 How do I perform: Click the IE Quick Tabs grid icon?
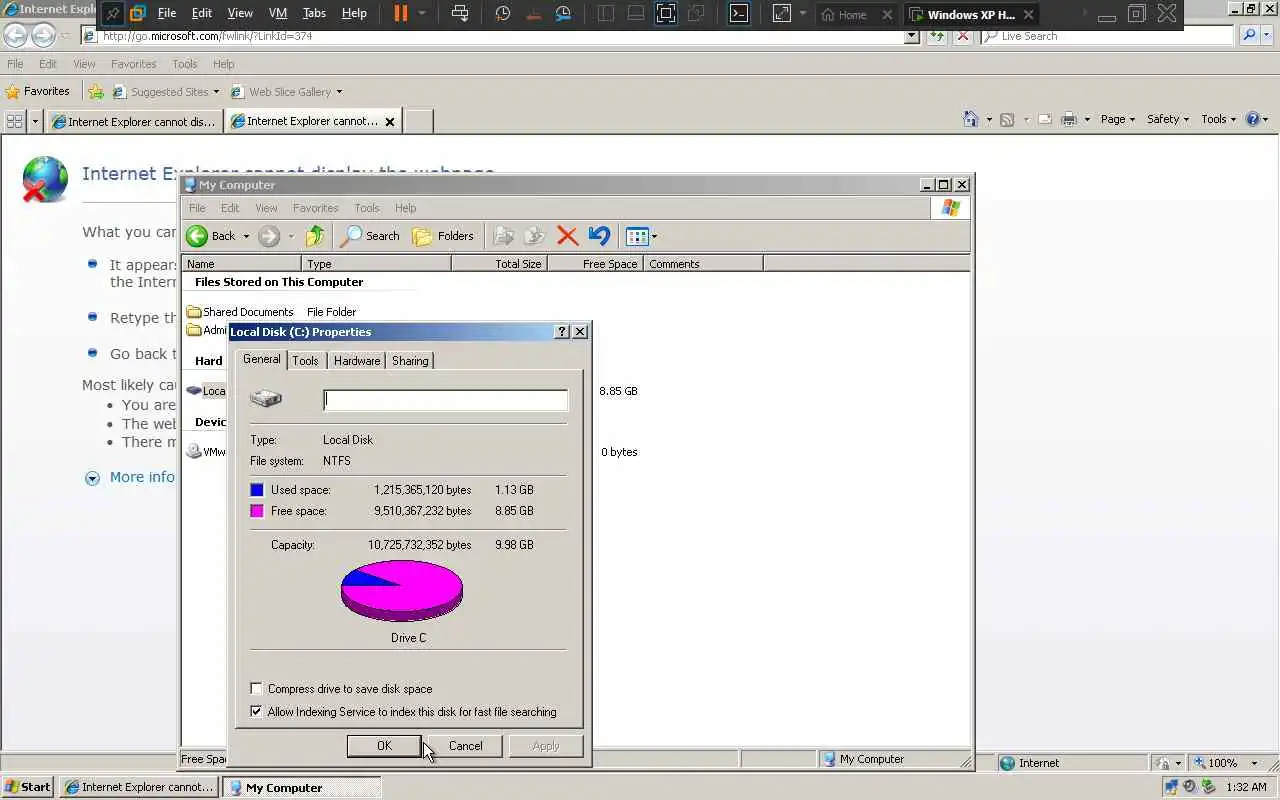(14, 121)
